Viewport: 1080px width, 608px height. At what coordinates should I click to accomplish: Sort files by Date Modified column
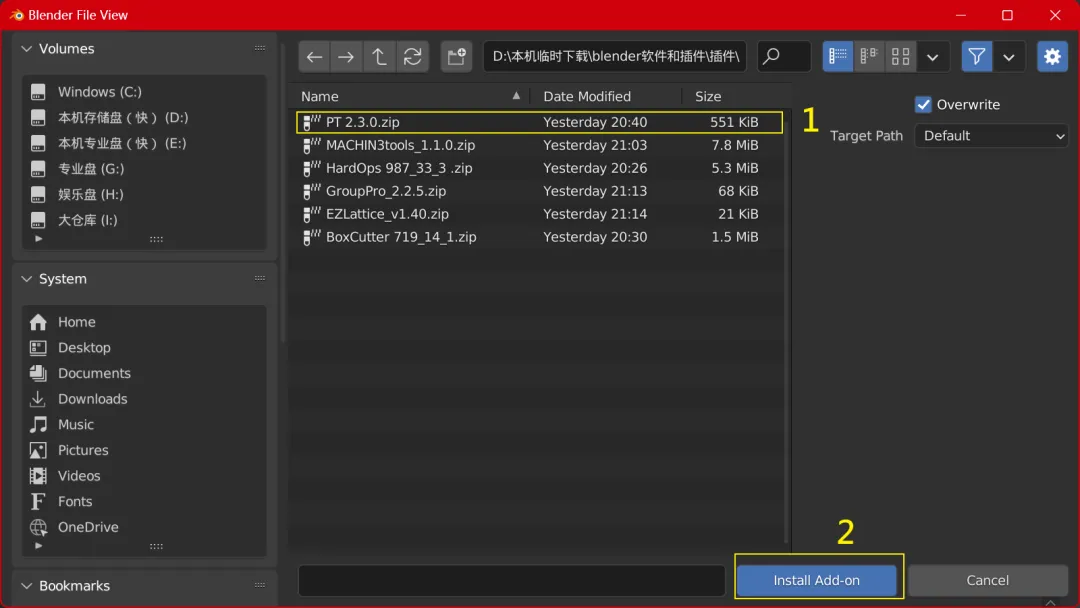click(x=605, y=96)
